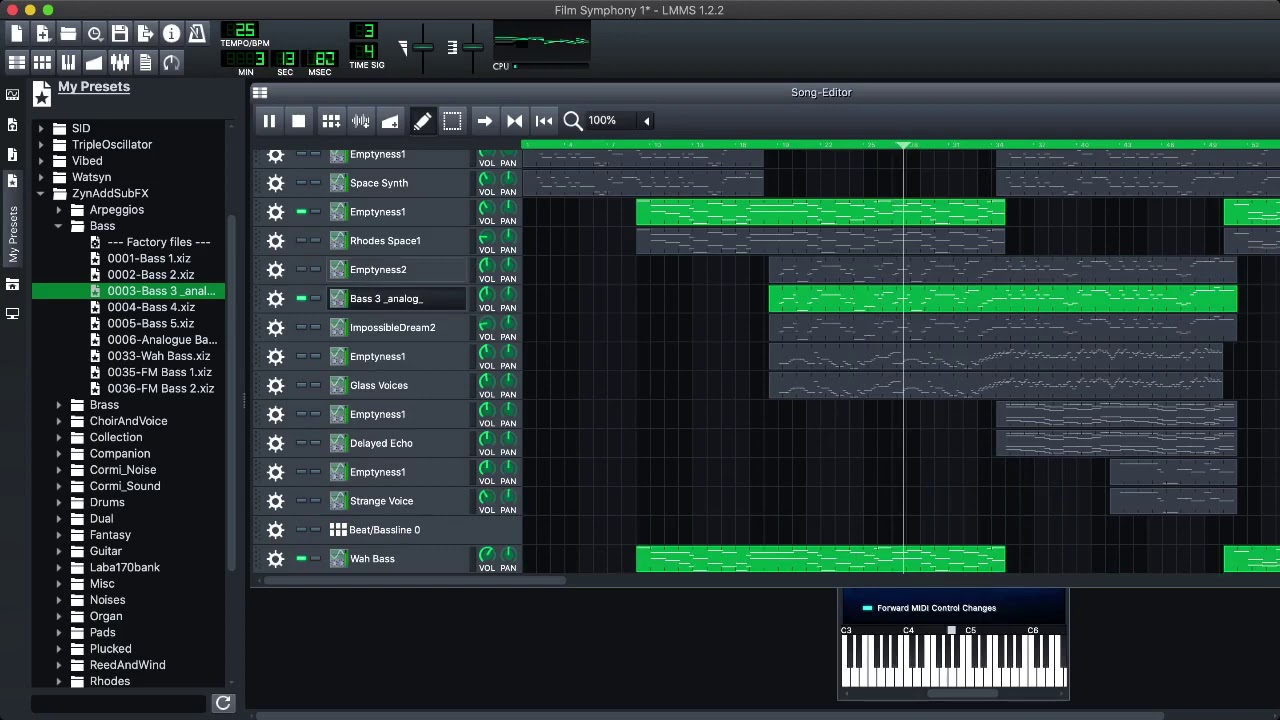Expand the SID preset folder

[x=41, y=128]
